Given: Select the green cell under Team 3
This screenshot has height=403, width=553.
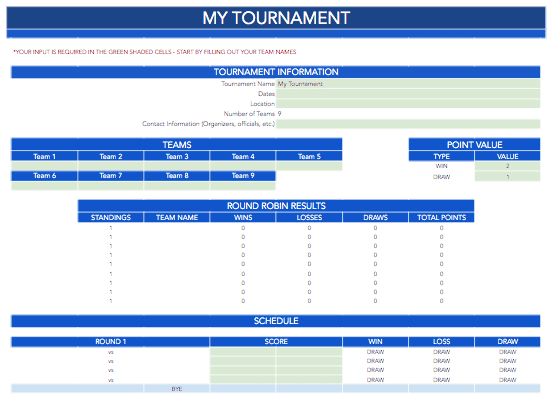Looking at the screenshot, I should pos(177,166).
